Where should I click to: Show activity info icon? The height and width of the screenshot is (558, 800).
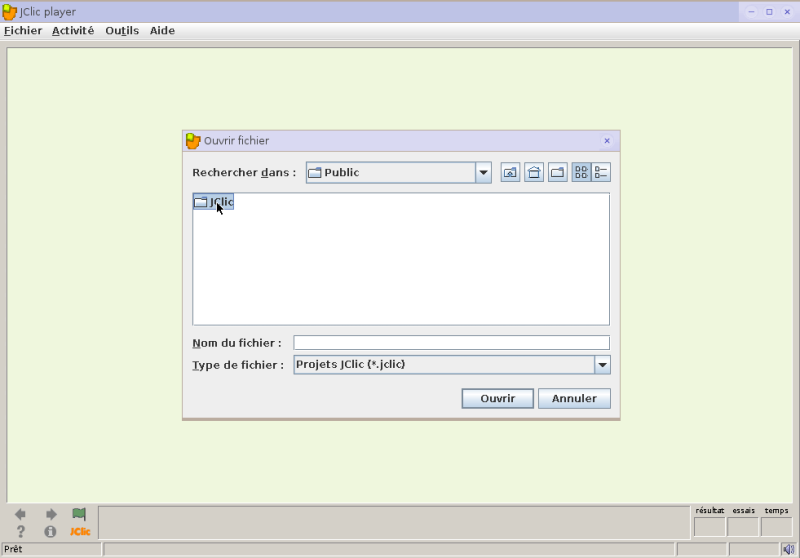pos(50,531)
